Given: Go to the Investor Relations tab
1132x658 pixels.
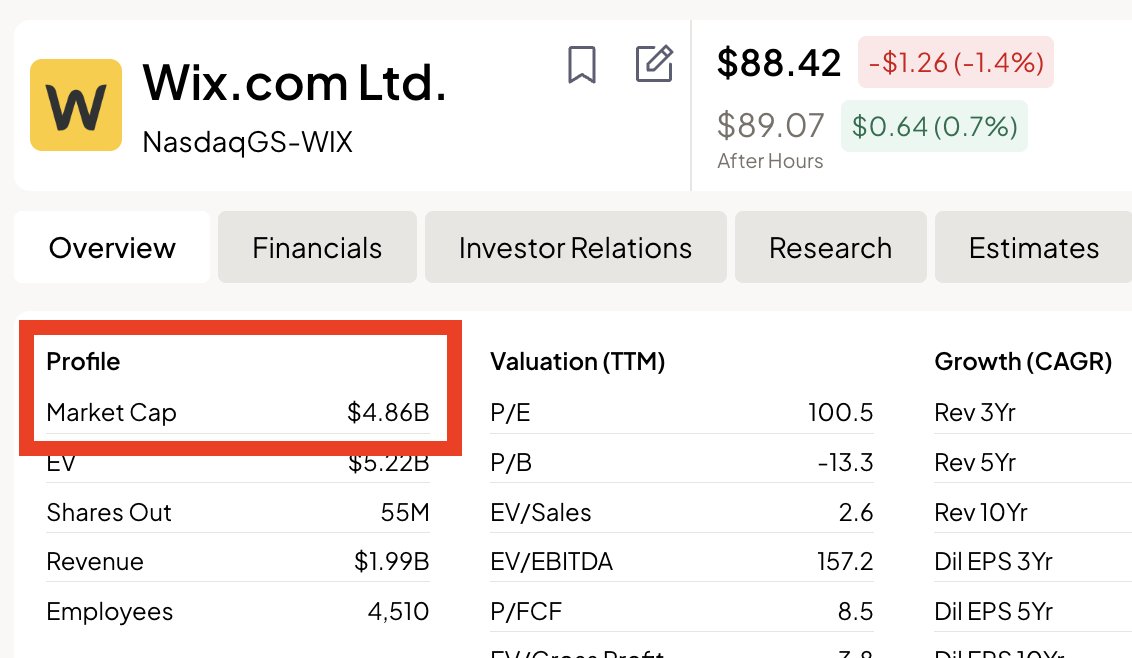Looking at the screenshot, I should pos(575,247).
